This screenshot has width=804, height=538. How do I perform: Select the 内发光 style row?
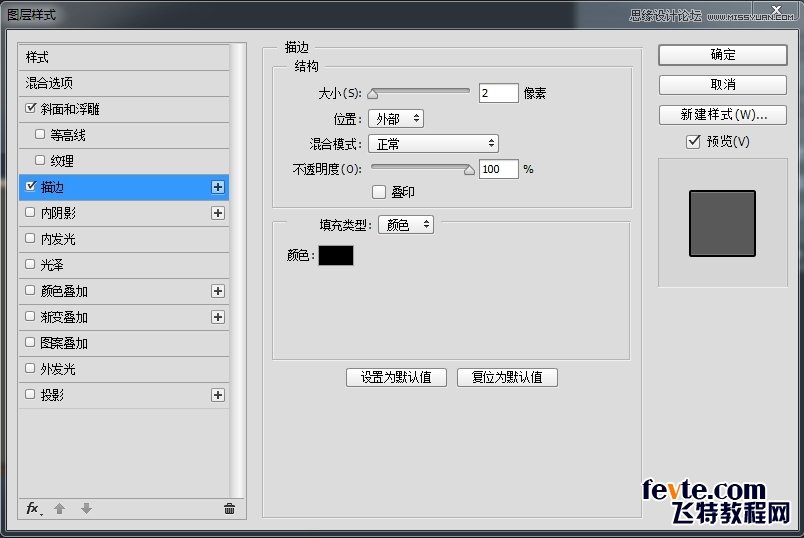124,239
